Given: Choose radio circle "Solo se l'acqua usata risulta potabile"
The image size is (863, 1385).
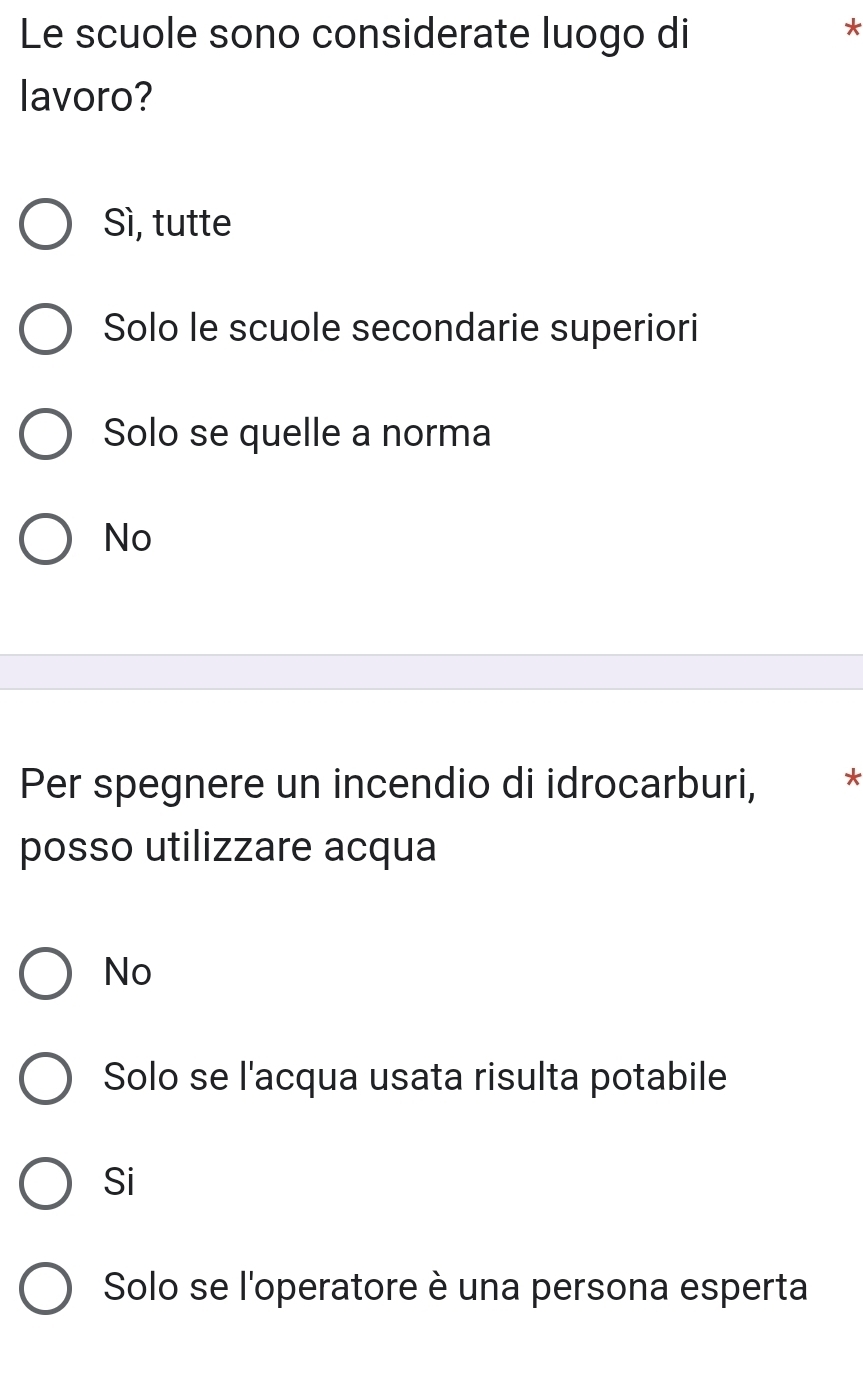Looking at the screenshot, I should click(46, 1078).
